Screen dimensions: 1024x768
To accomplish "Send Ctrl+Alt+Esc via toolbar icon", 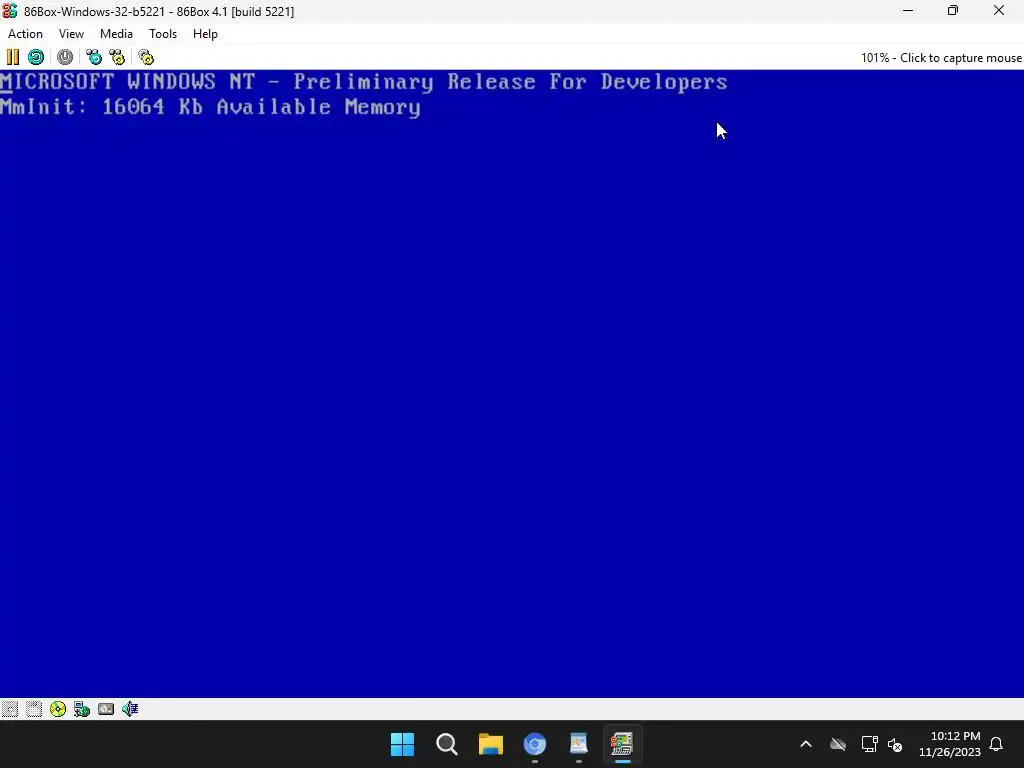I will click(x=117, y=57).
